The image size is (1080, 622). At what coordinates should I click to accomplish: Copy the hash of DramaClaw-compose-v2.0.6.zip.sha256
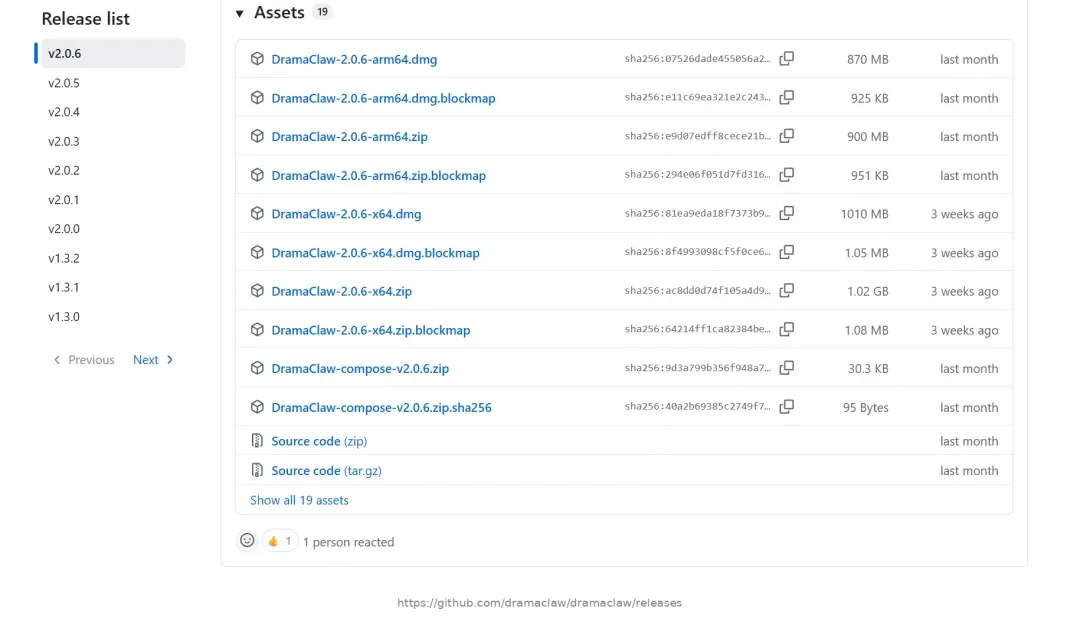786,407
